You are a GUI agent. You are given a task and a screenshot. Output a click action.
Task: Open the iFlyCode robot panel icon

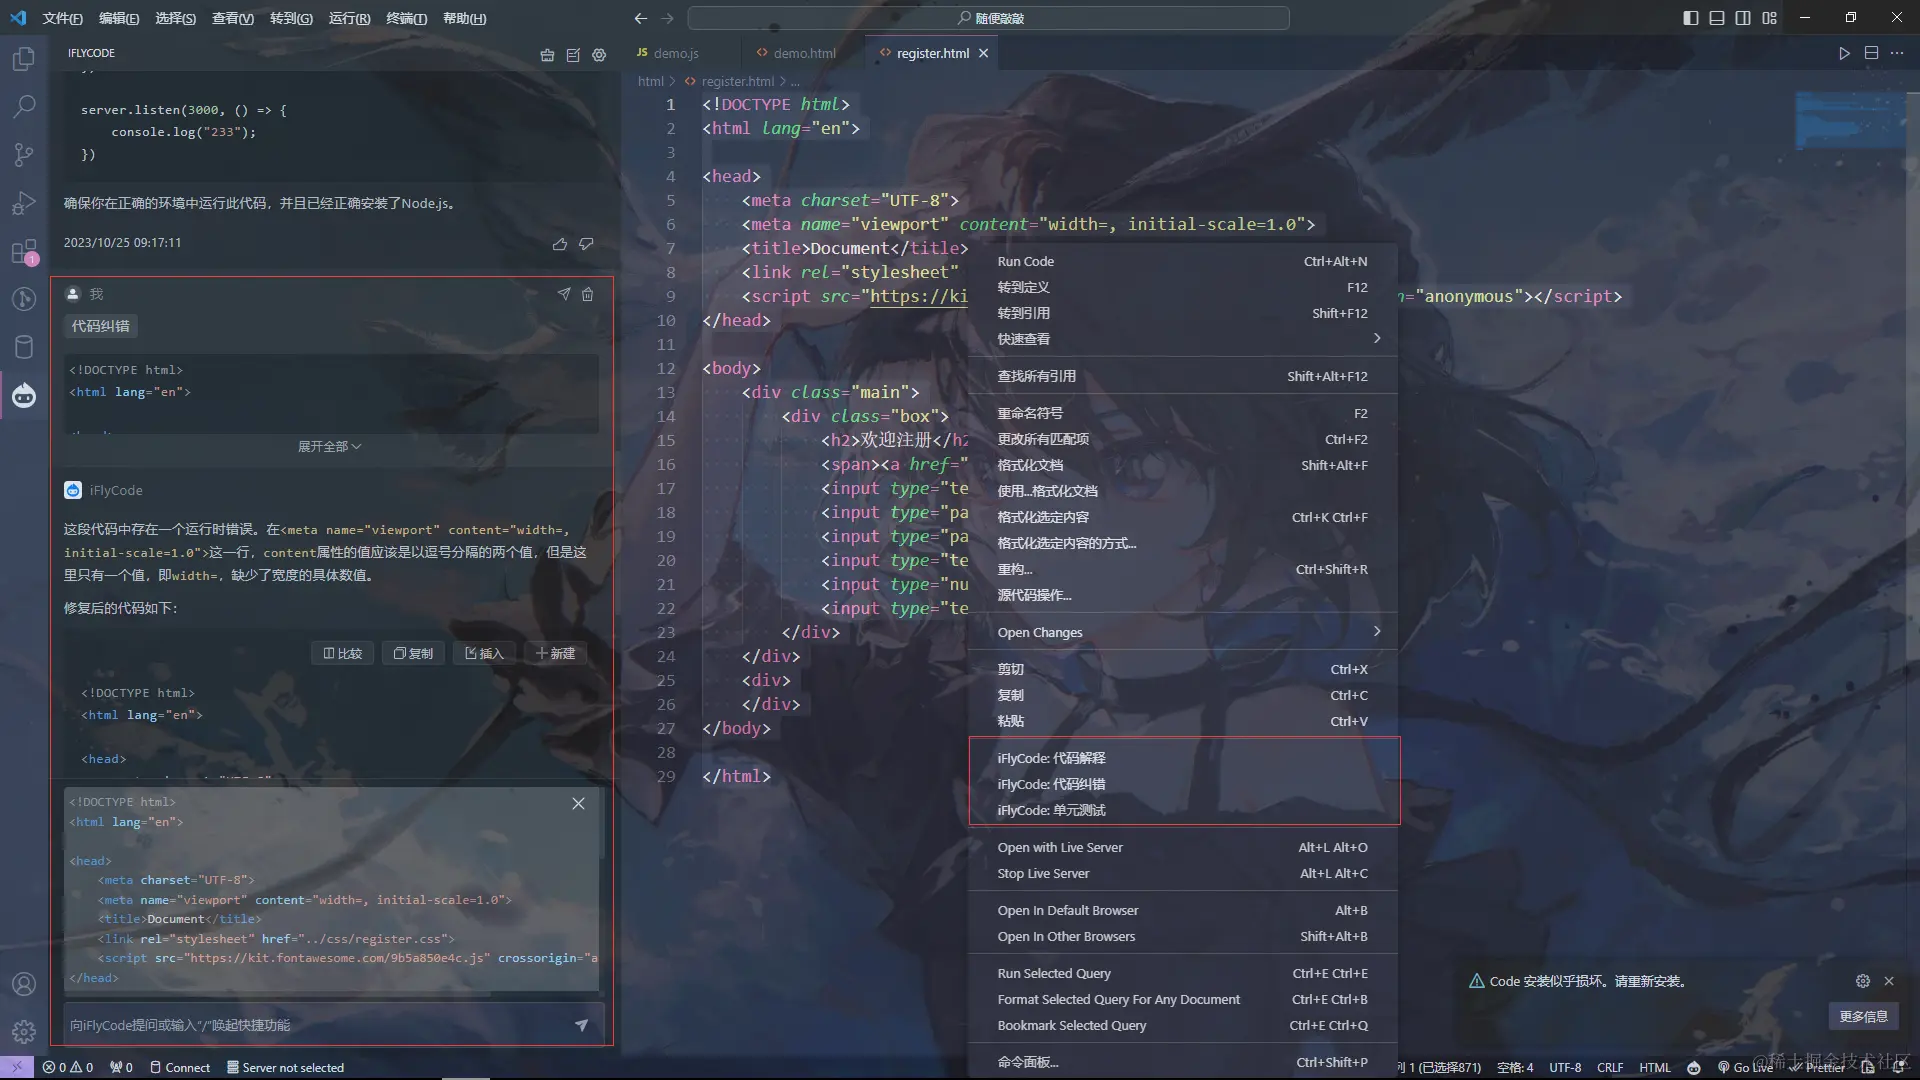(x=24, y=396)
